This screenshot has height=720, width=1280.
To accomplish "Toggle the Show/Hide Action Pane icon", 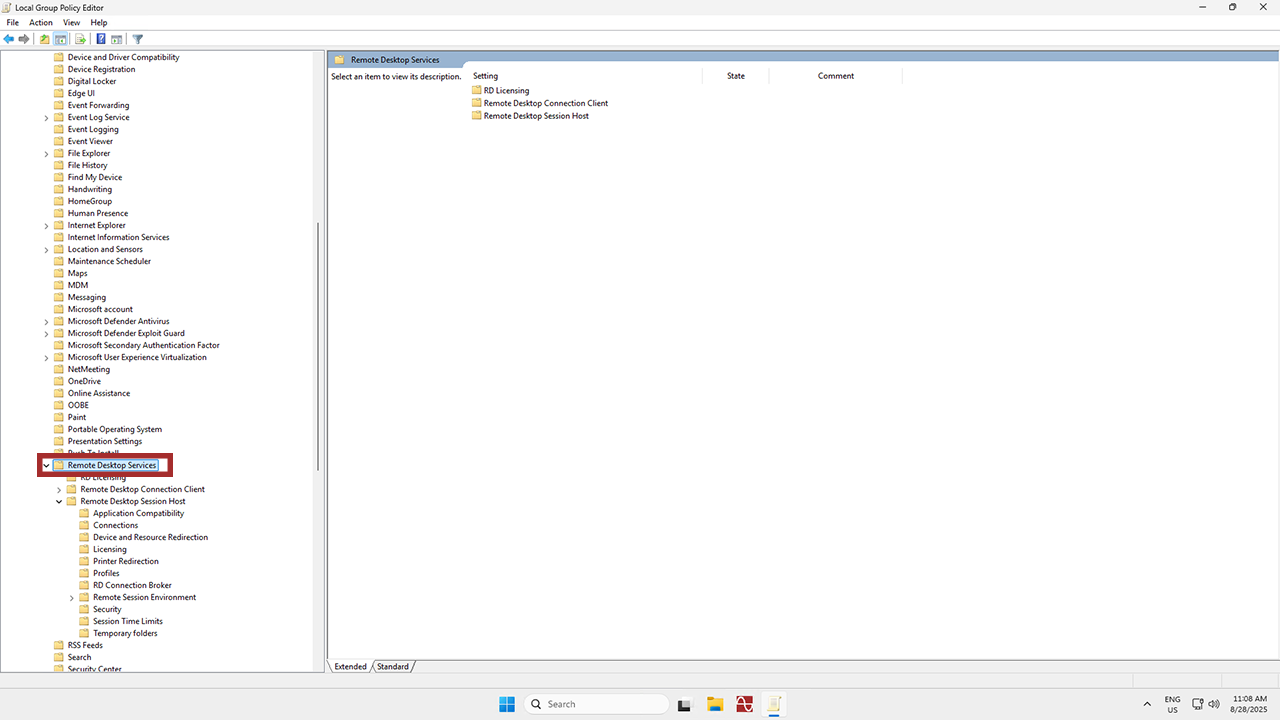I will pos(117,39).
